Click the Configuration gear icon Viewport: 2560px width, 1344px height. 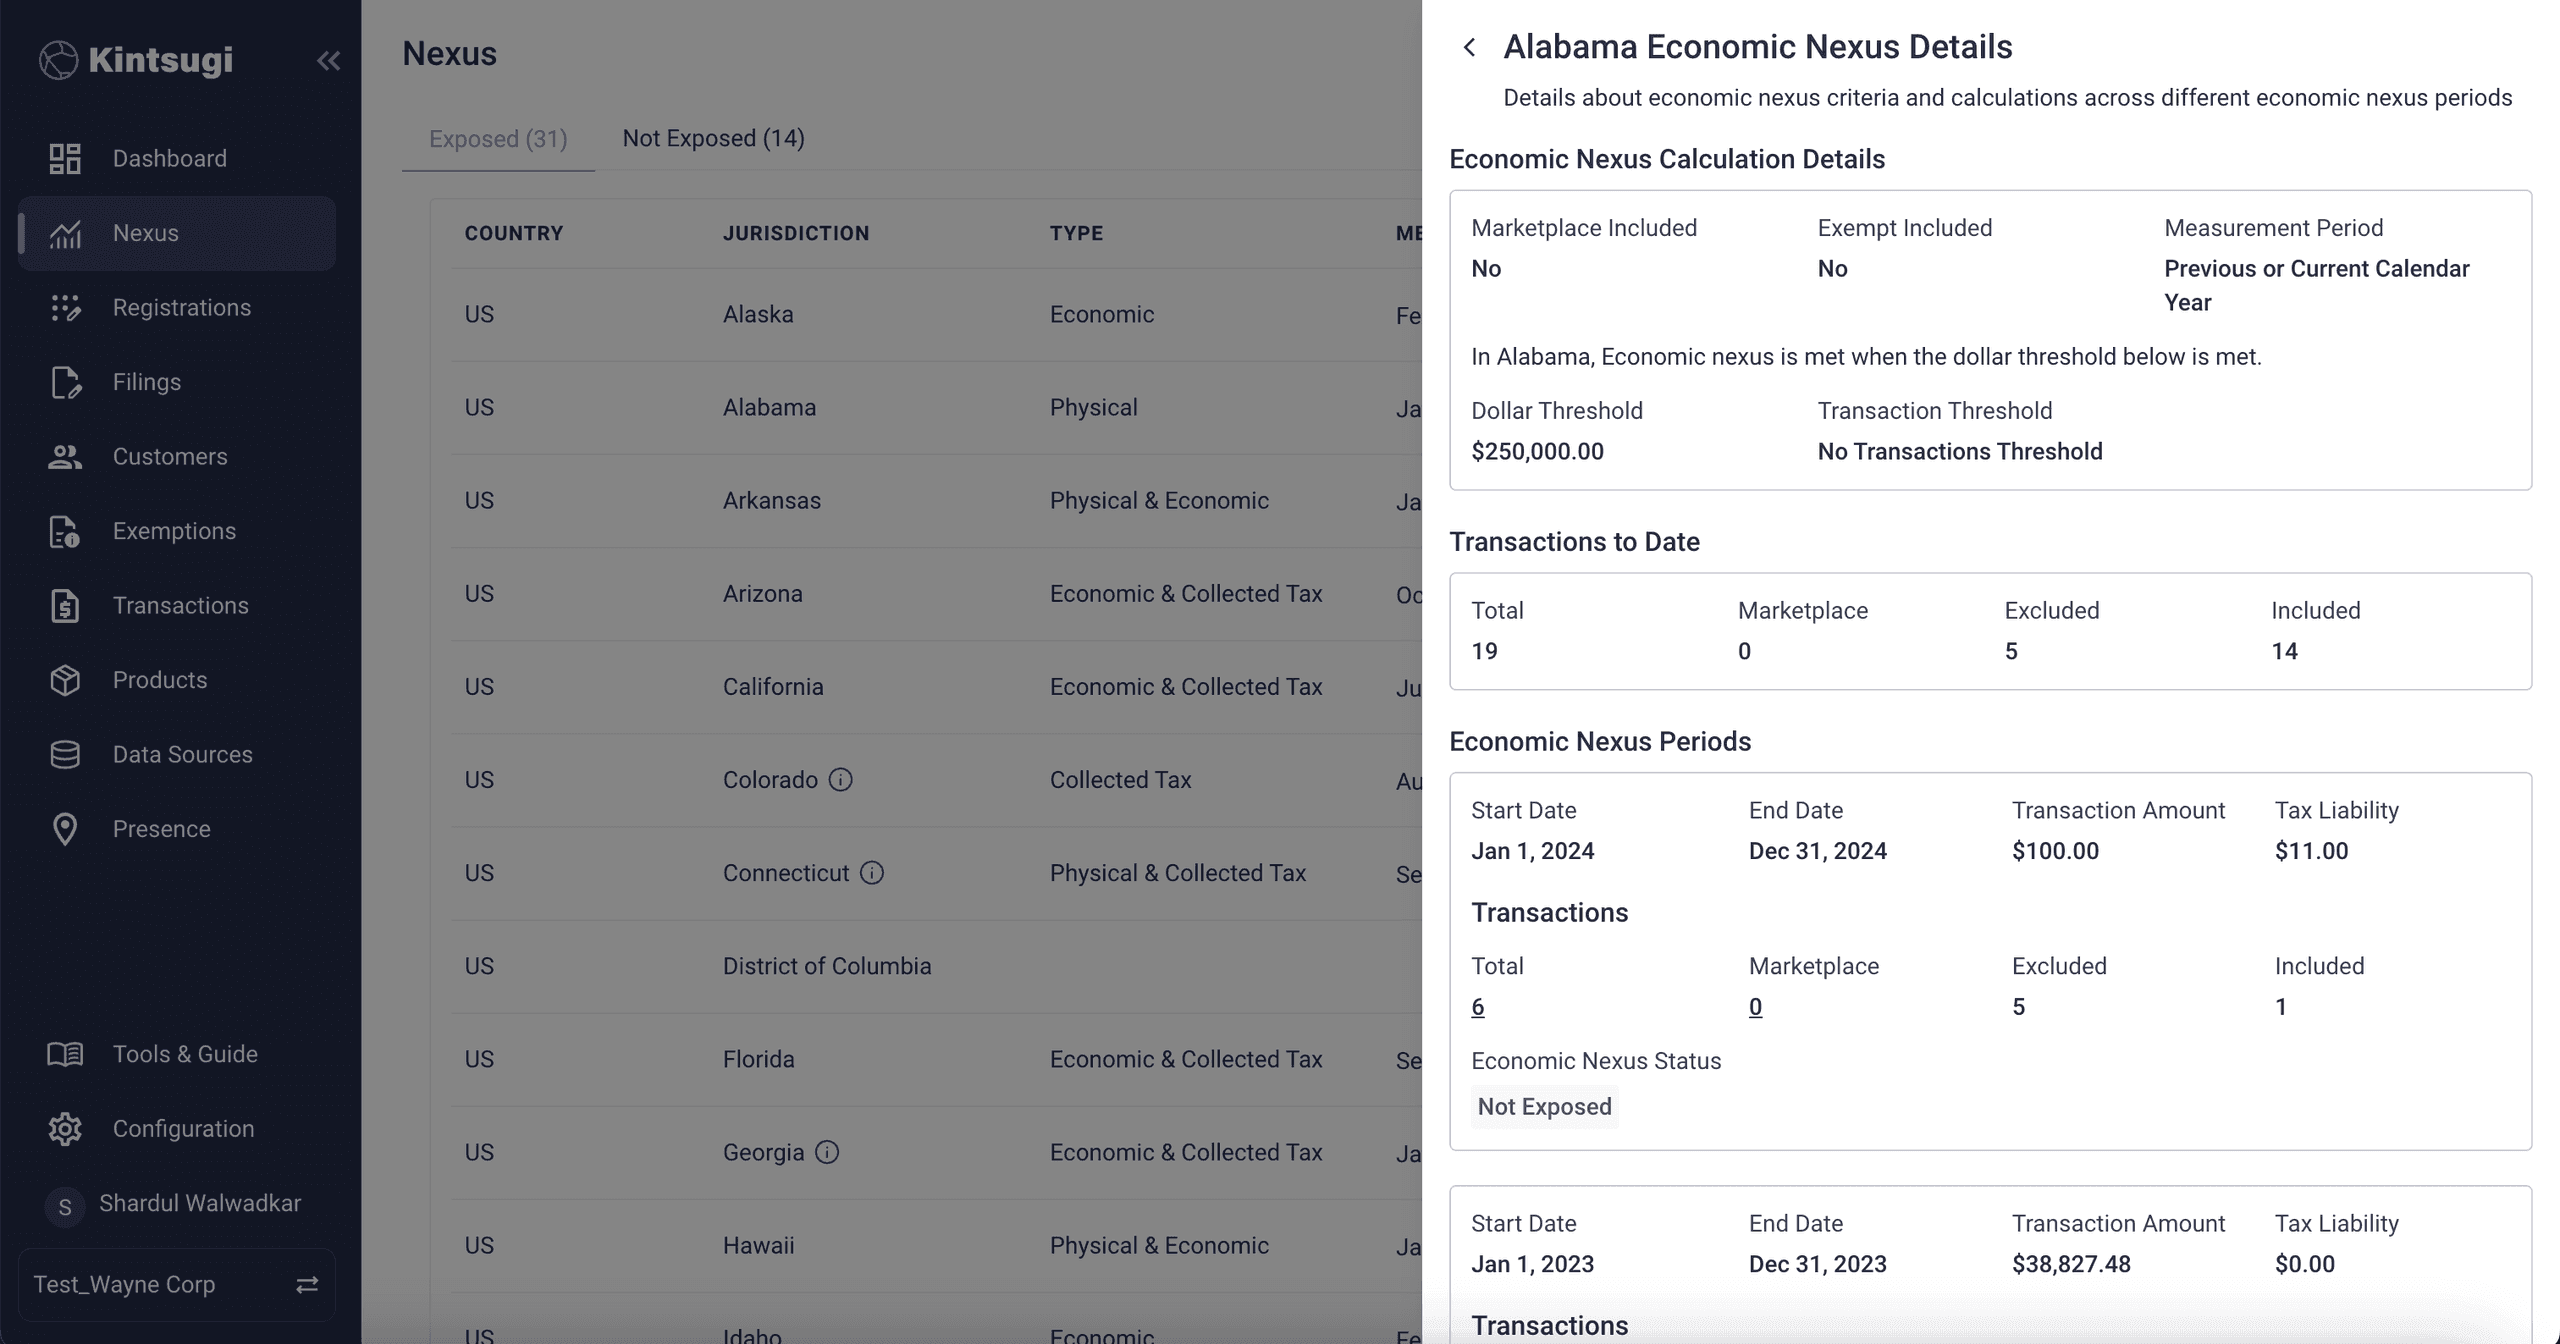pyautogui.click(x=65, y=1129)
